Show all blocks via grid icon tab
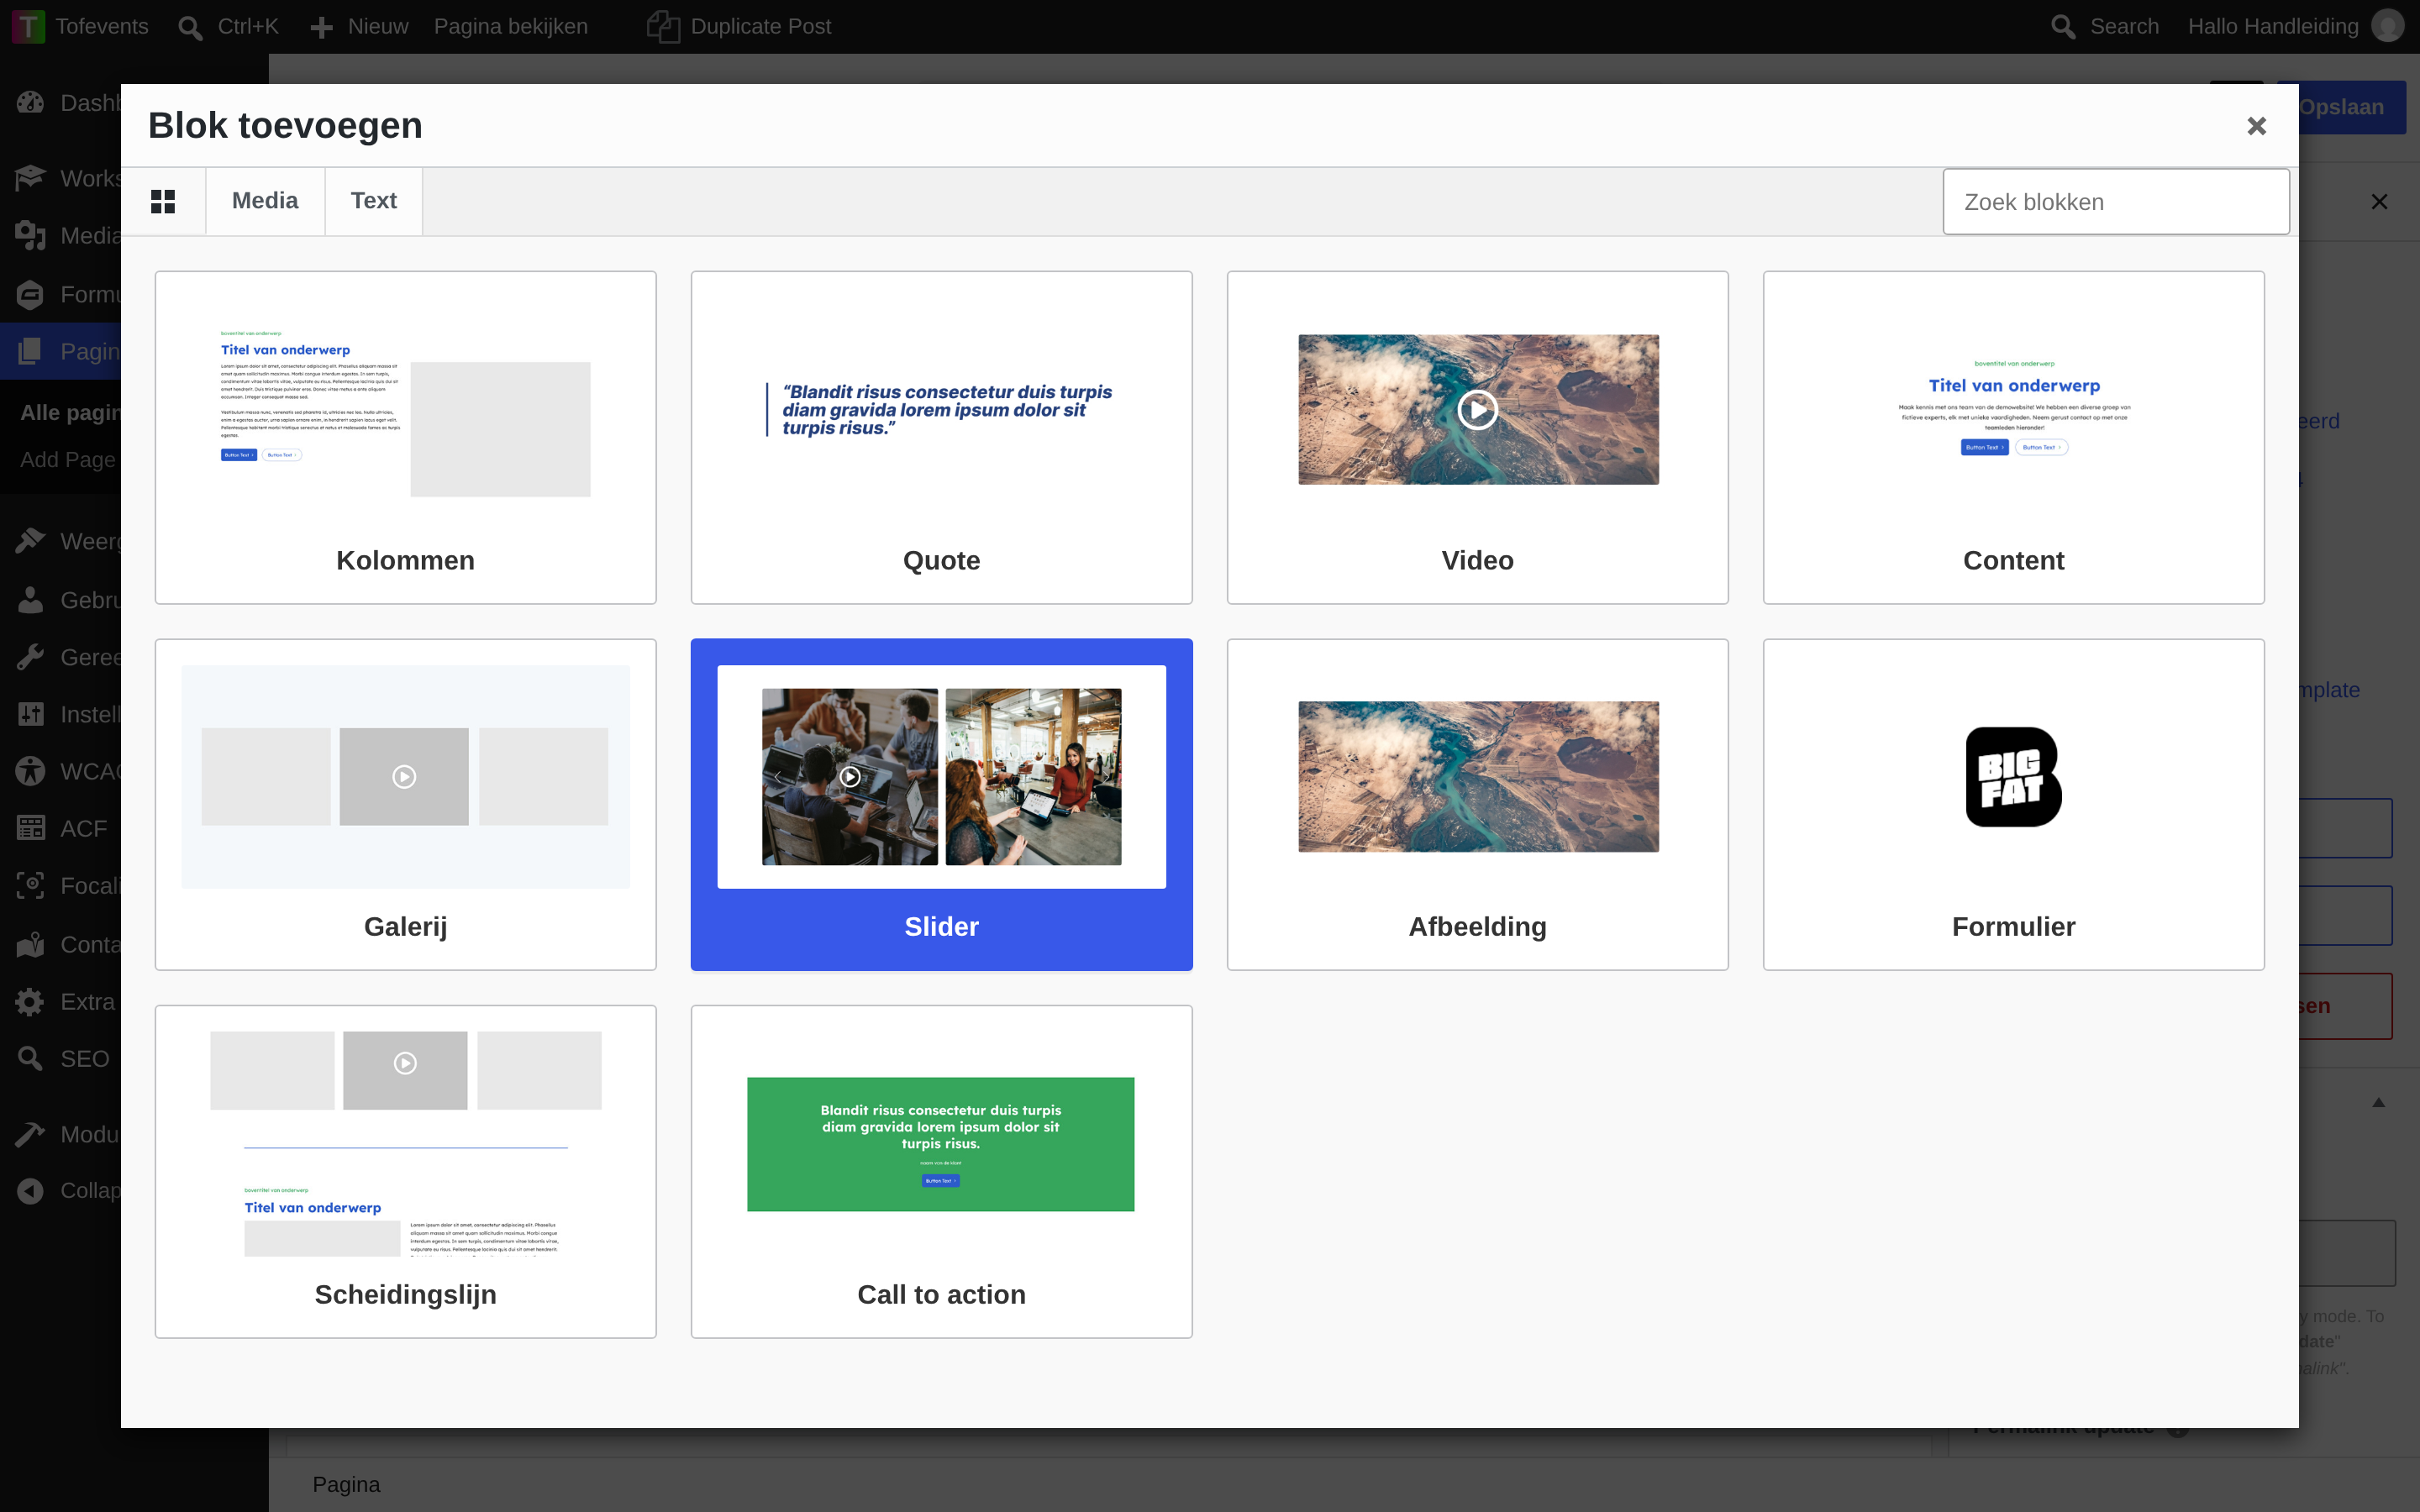Viewport: 2420px width, 1512px height. pyautogui.click(x=163, y=201)
